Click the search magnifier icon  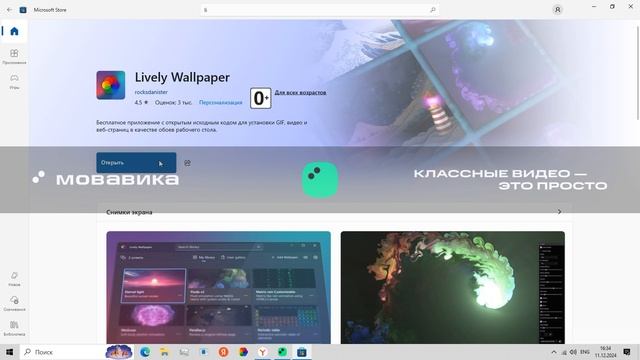point(433,10)
